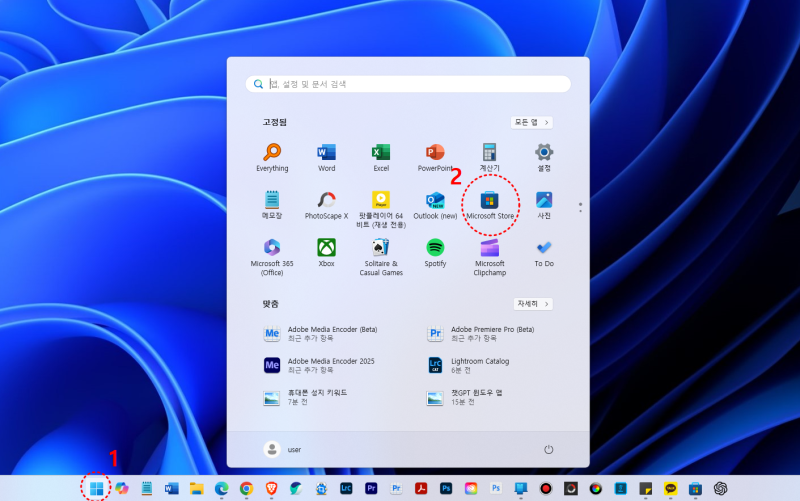Click the 모든 앱 all apps button

[532, 122]
